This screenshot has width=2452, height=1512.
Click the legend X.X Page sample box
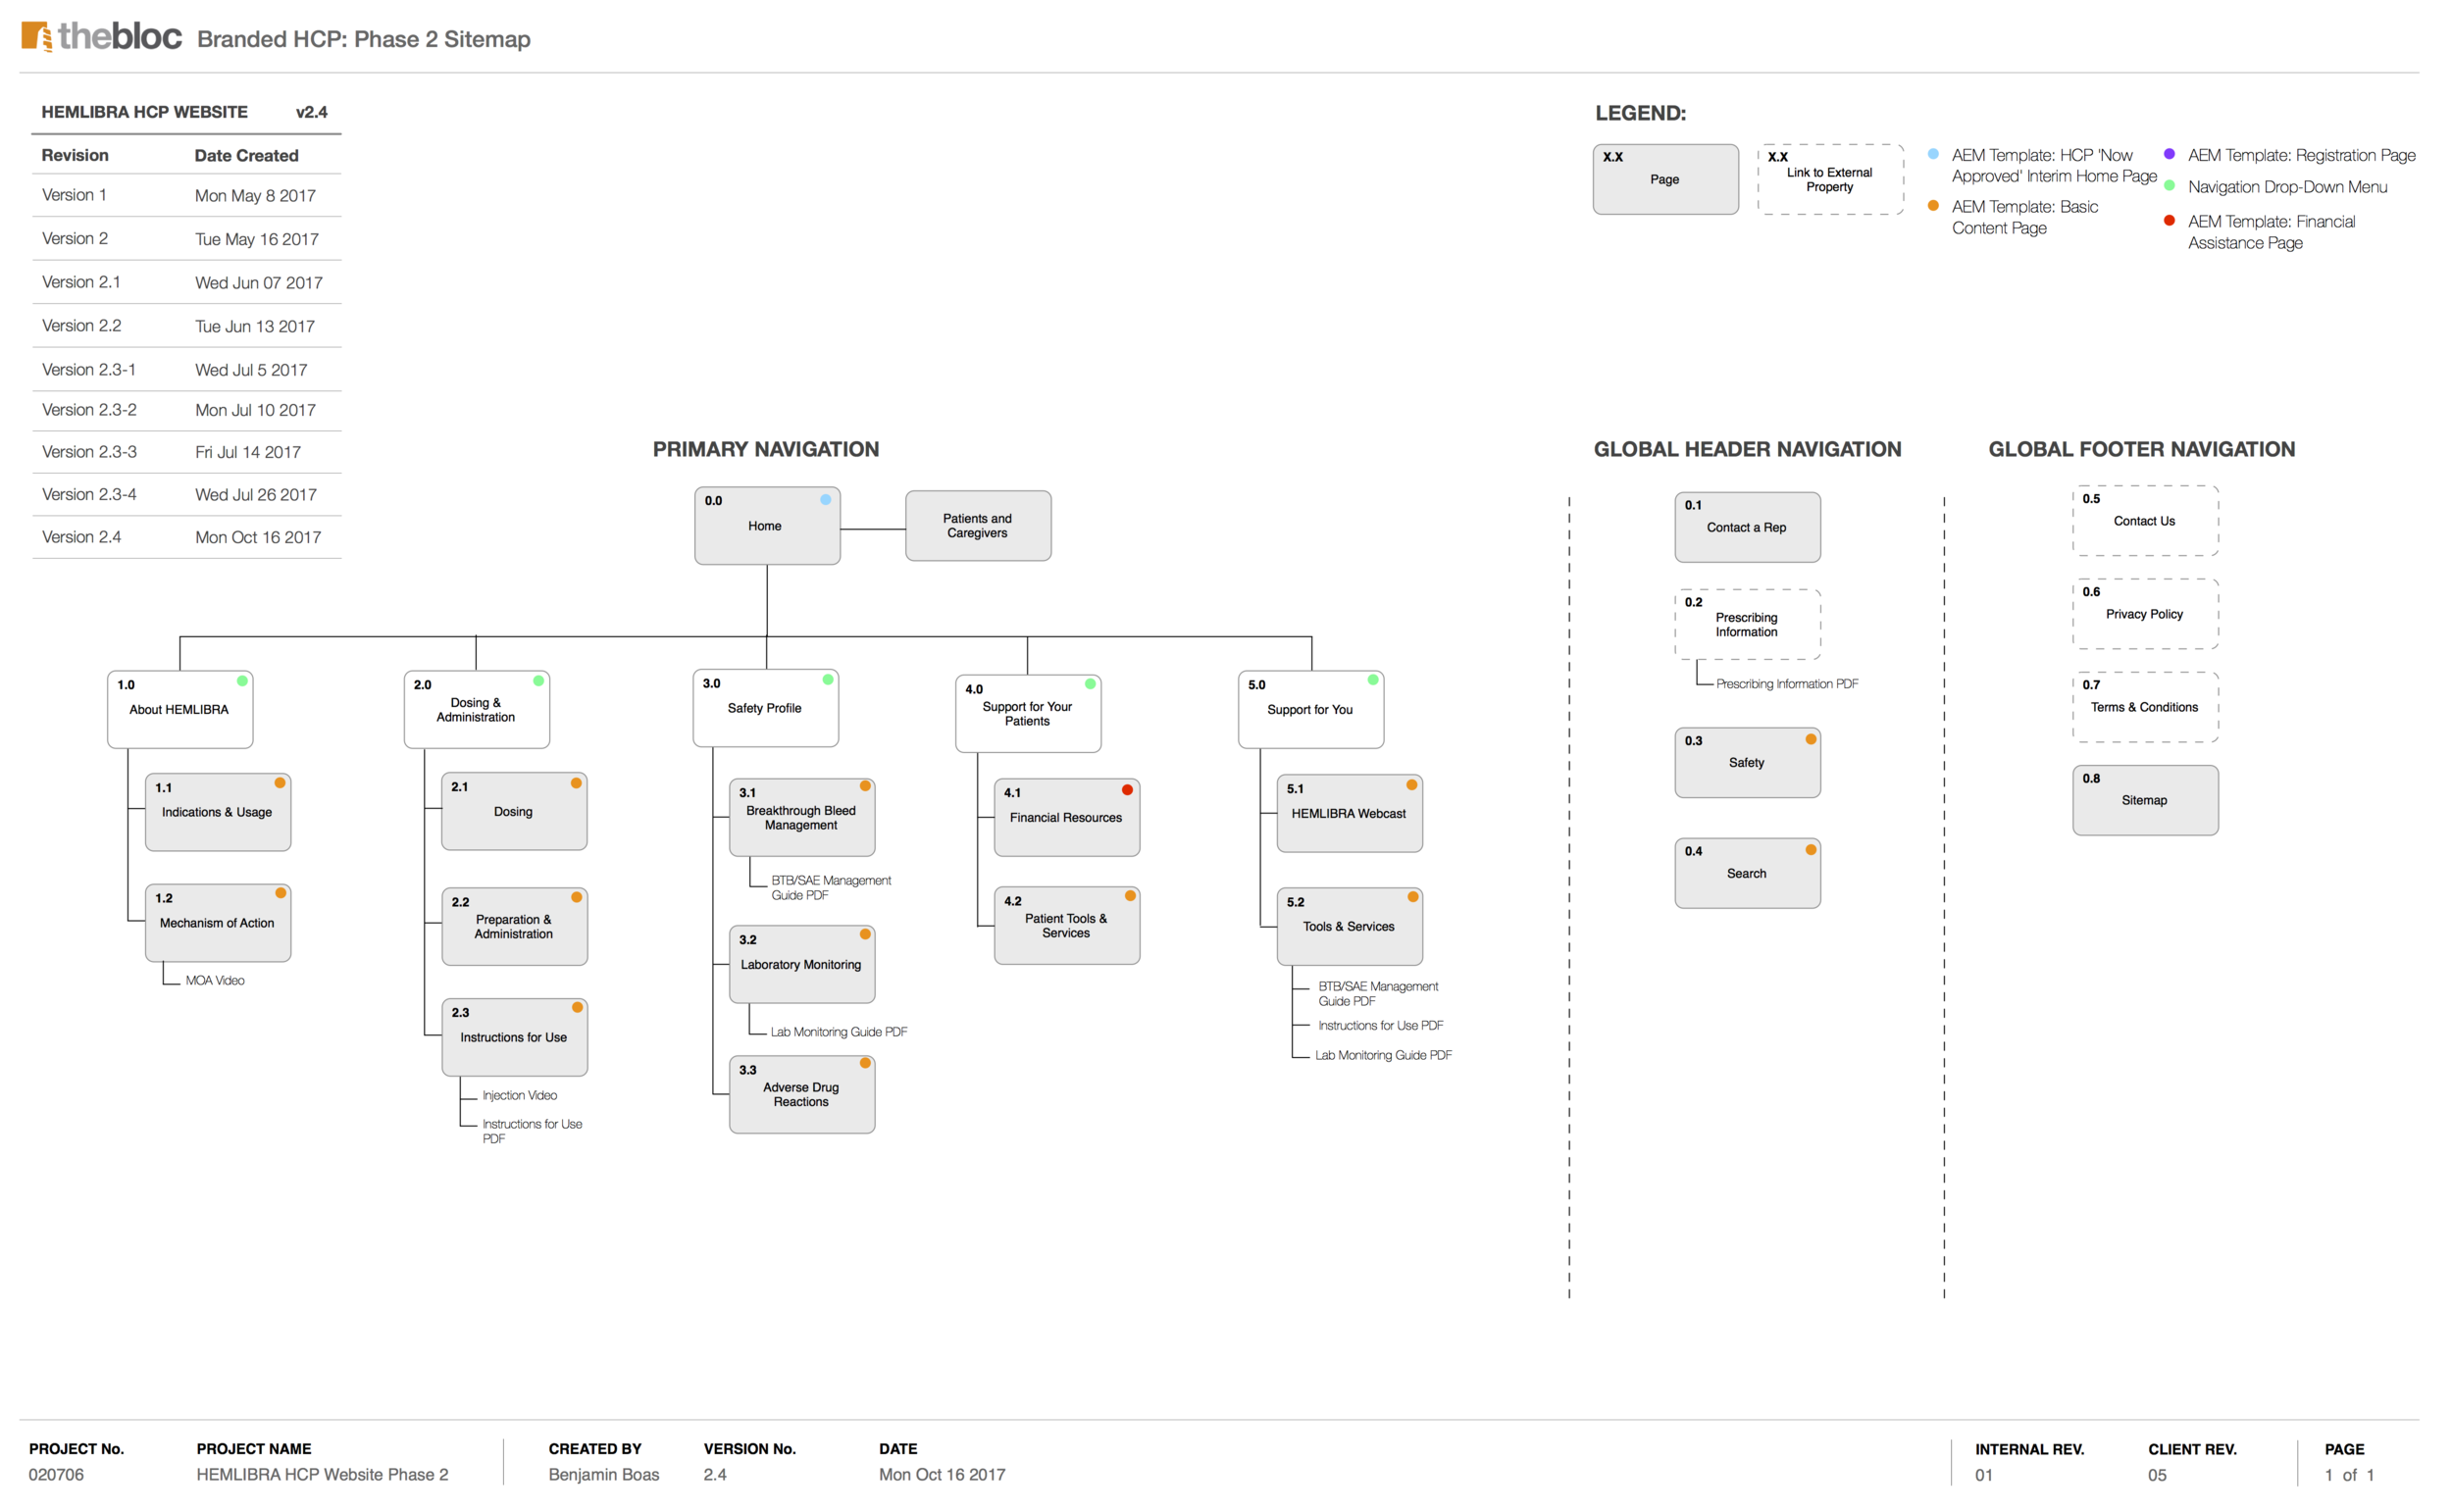[x=1666, y=180]
